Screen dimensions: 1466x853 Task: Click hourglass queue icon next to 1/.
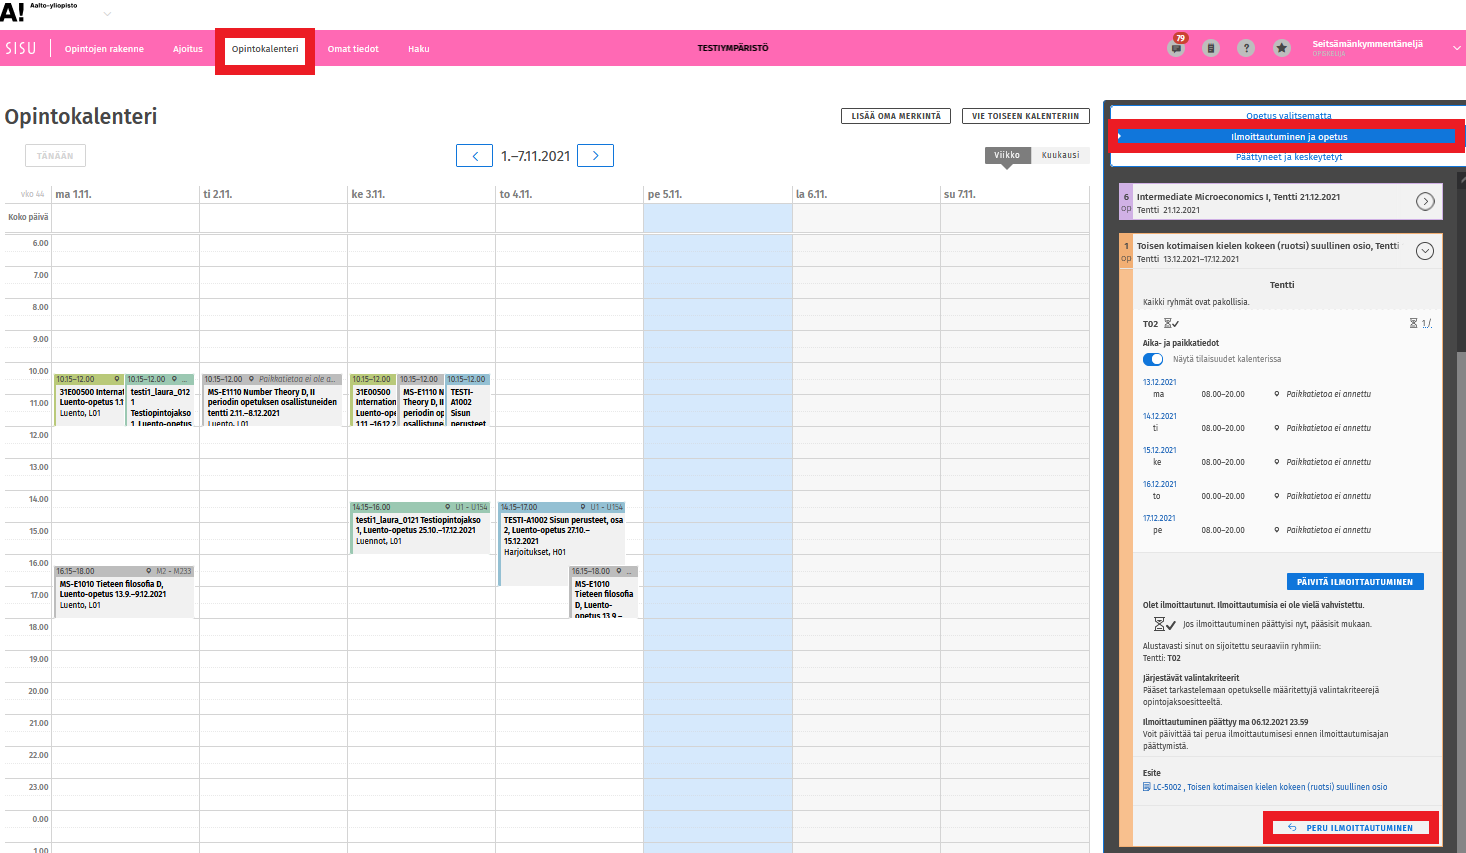pos(1413,323)
